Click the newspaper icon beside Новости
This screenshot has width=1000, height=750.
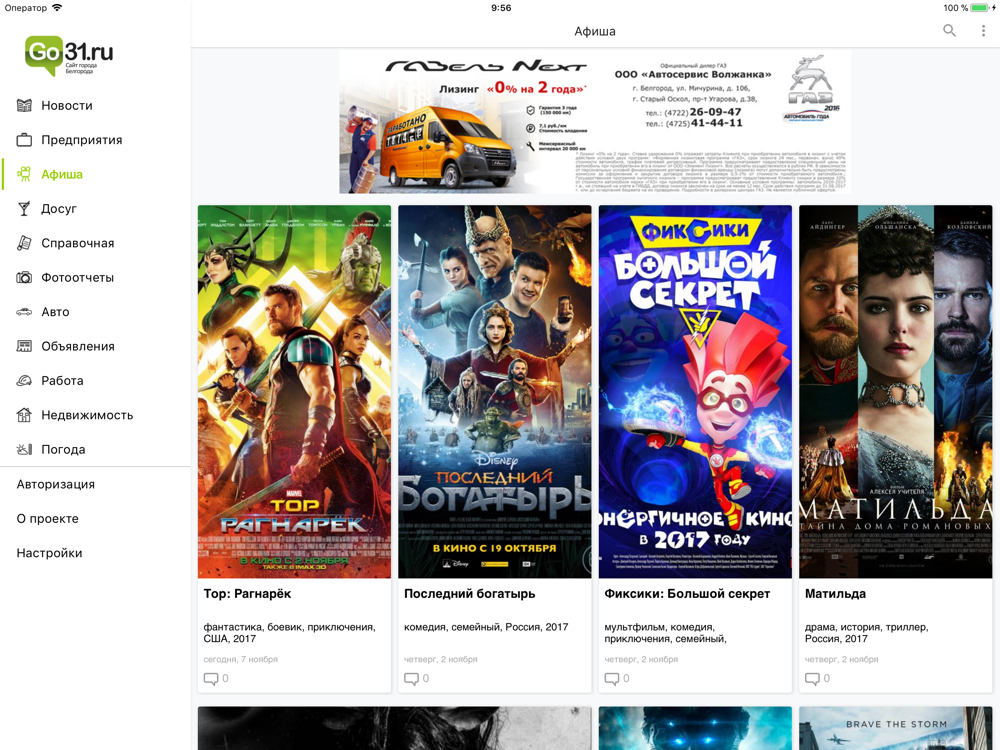coord(24,106)
